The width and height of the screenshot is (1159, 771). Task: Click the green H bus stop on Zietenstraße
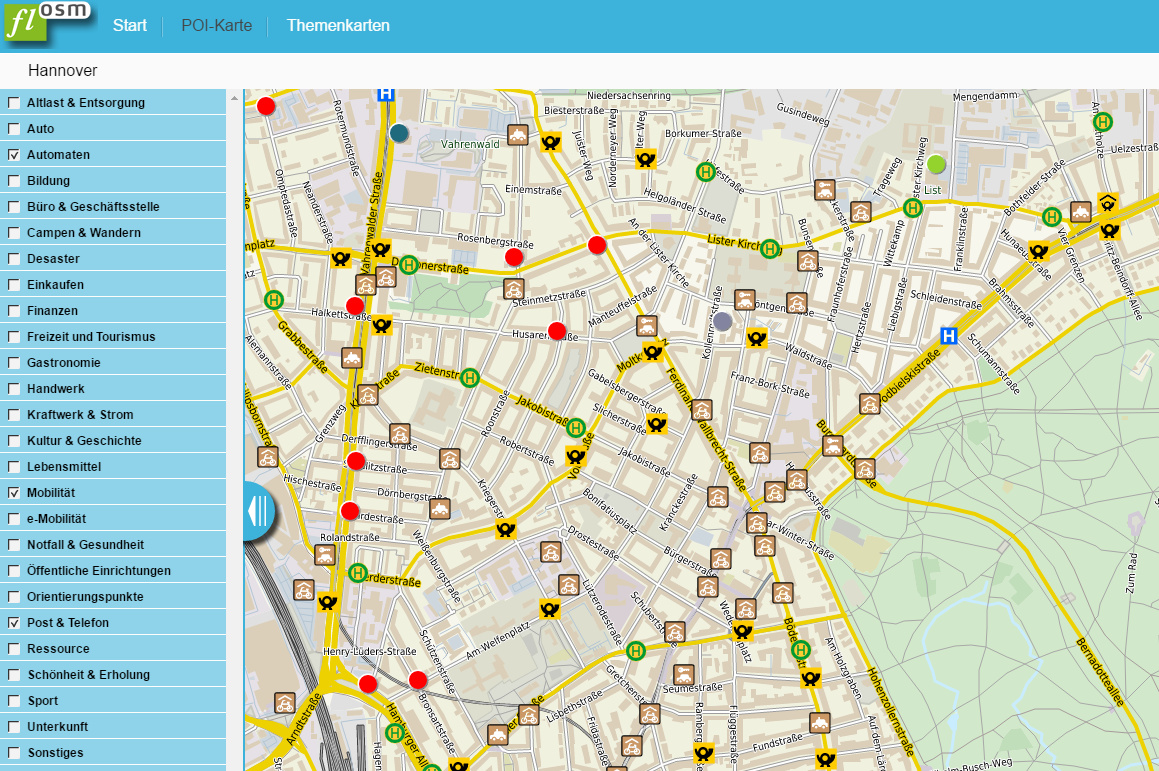[470, 377]
